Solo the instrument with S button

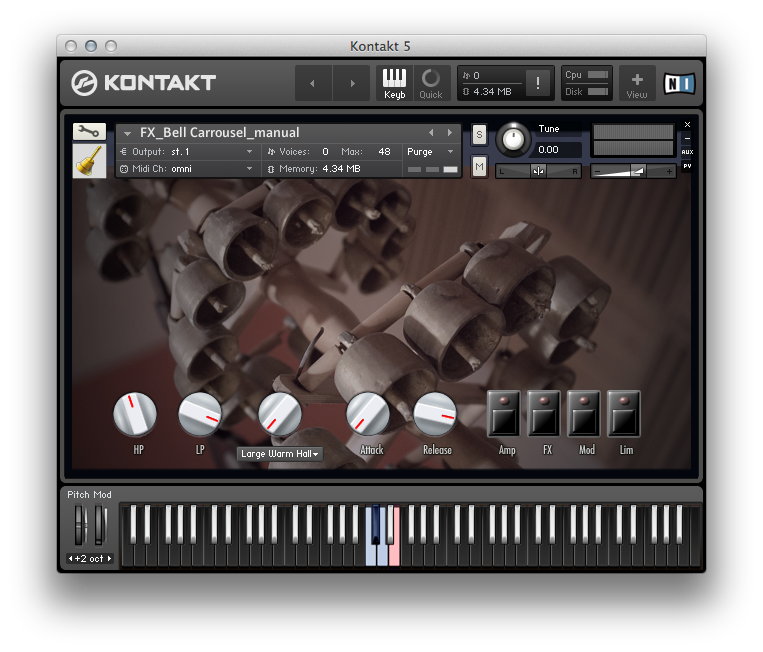pos(479,135)
